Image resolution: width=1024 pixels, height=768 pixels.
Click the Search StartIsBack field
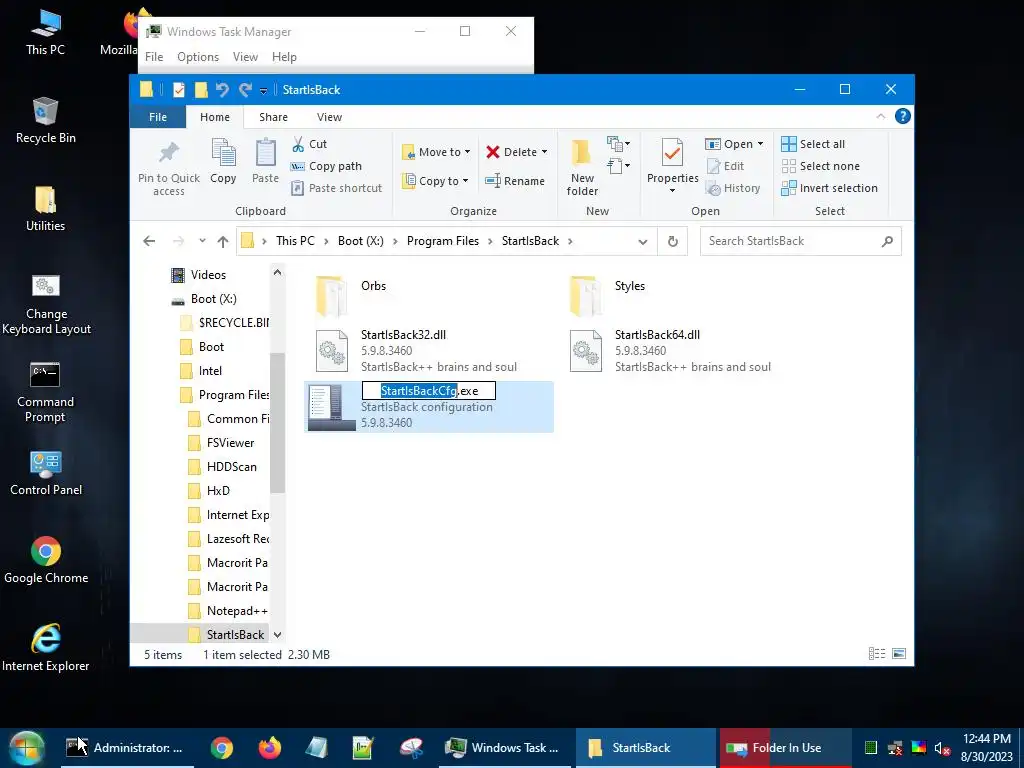(801, 241)
